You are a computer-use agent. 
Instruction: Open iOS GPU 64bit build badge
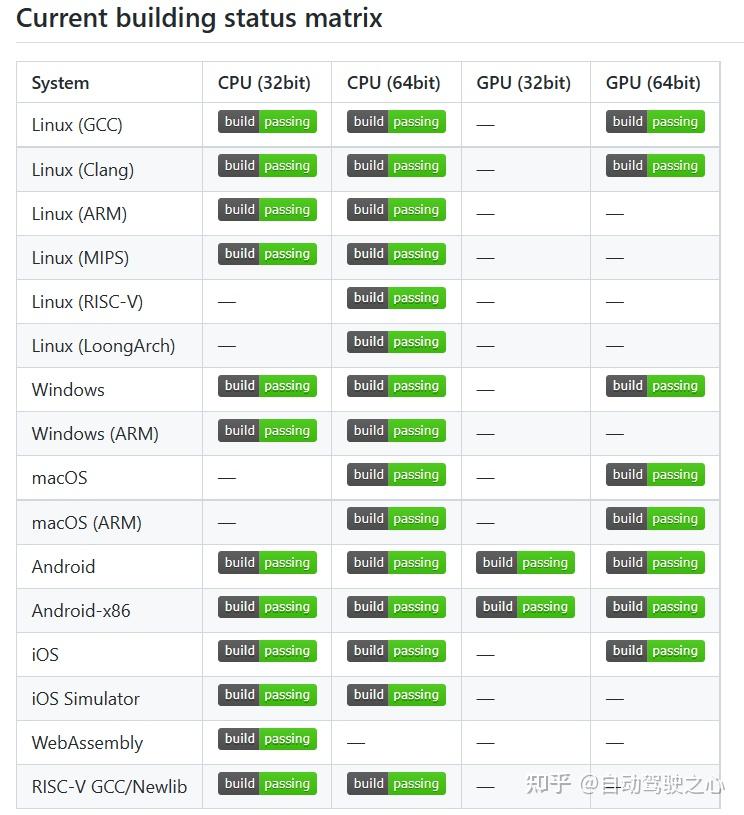point(655,651)
